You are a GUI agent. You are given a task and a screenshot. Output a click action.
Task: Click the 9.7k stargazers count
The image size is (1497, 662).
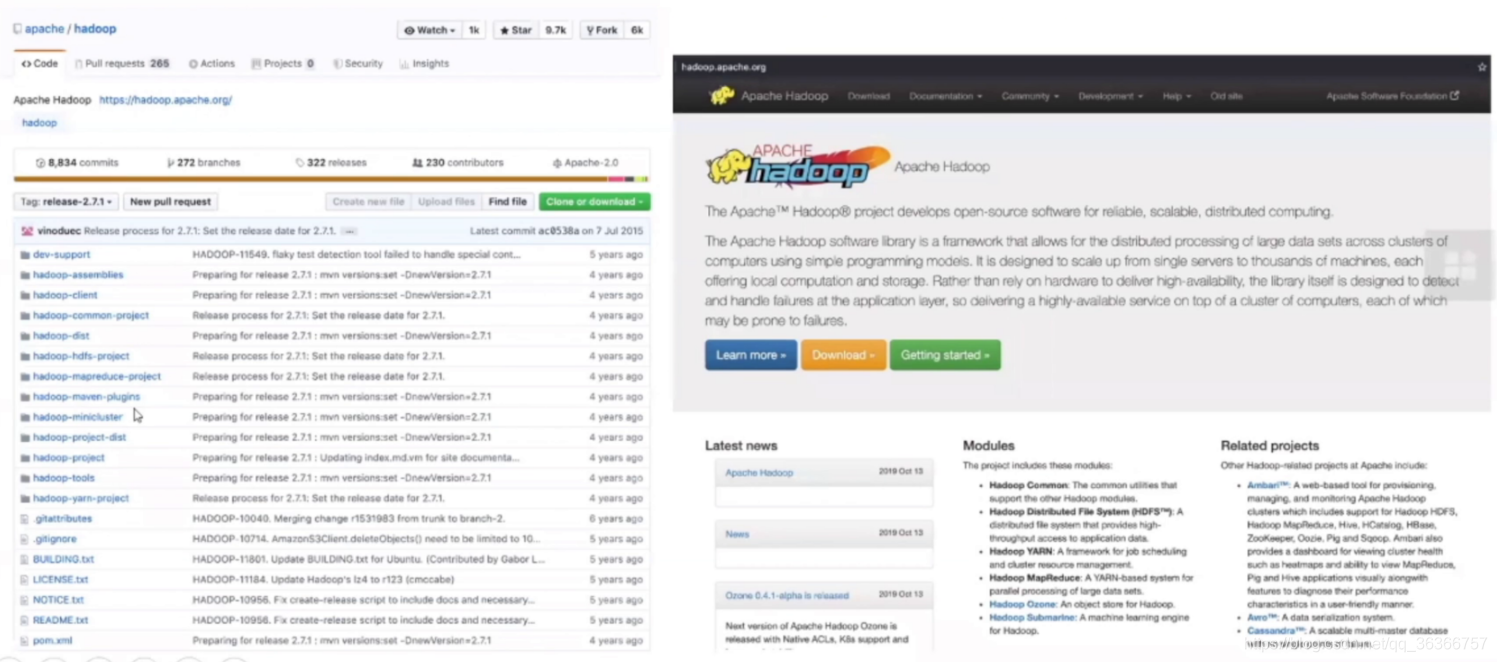click(556, 30)
